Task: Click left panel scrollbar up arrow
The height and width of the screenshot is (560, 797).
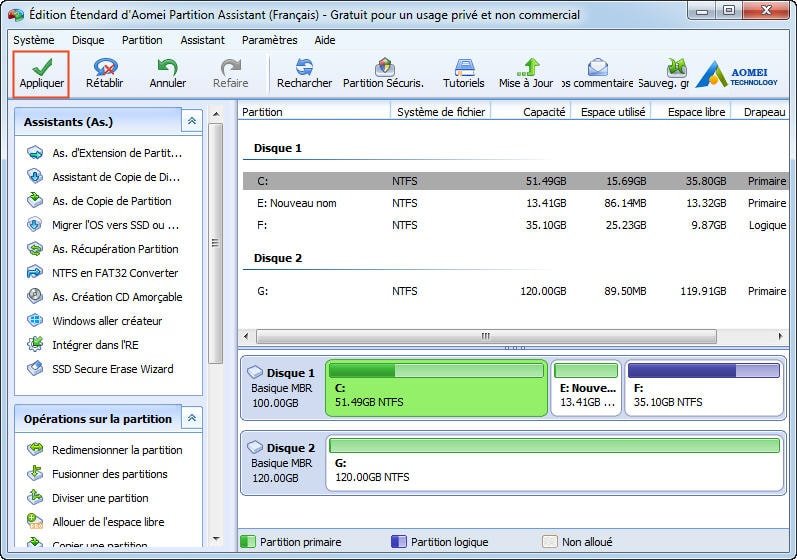Action: pyautogui.click(x=216, y=114)
